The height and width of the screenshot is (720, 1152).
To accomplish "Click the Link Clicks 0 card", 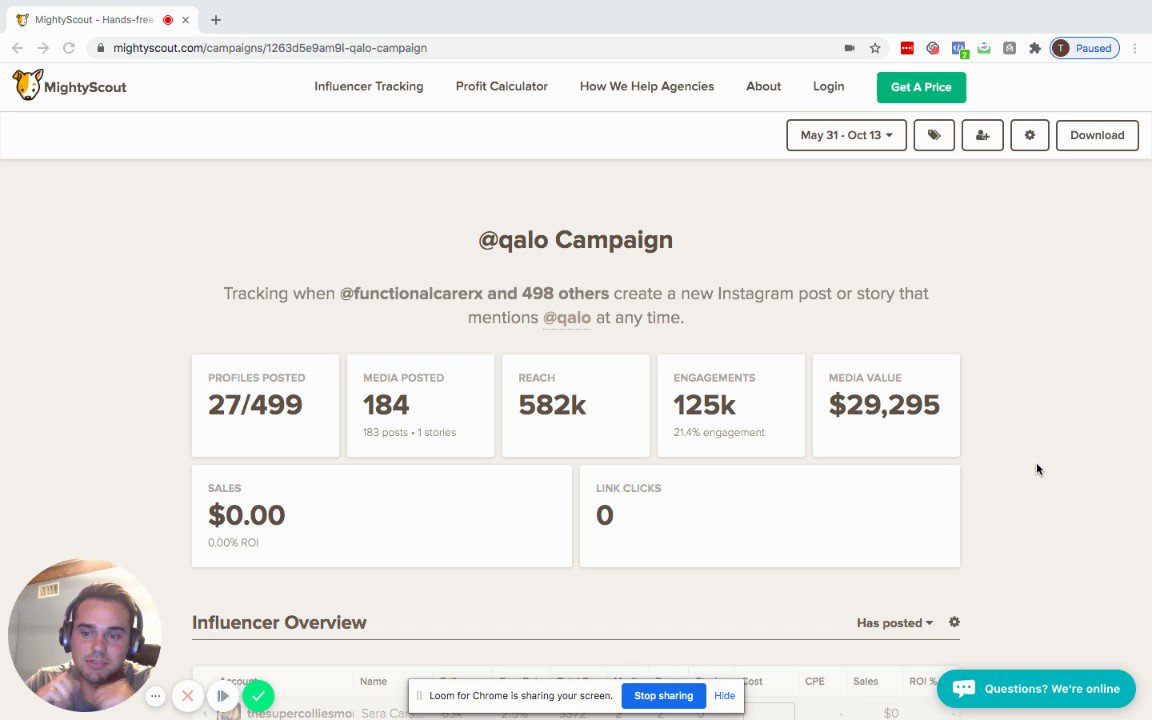I will coord(769,516).
